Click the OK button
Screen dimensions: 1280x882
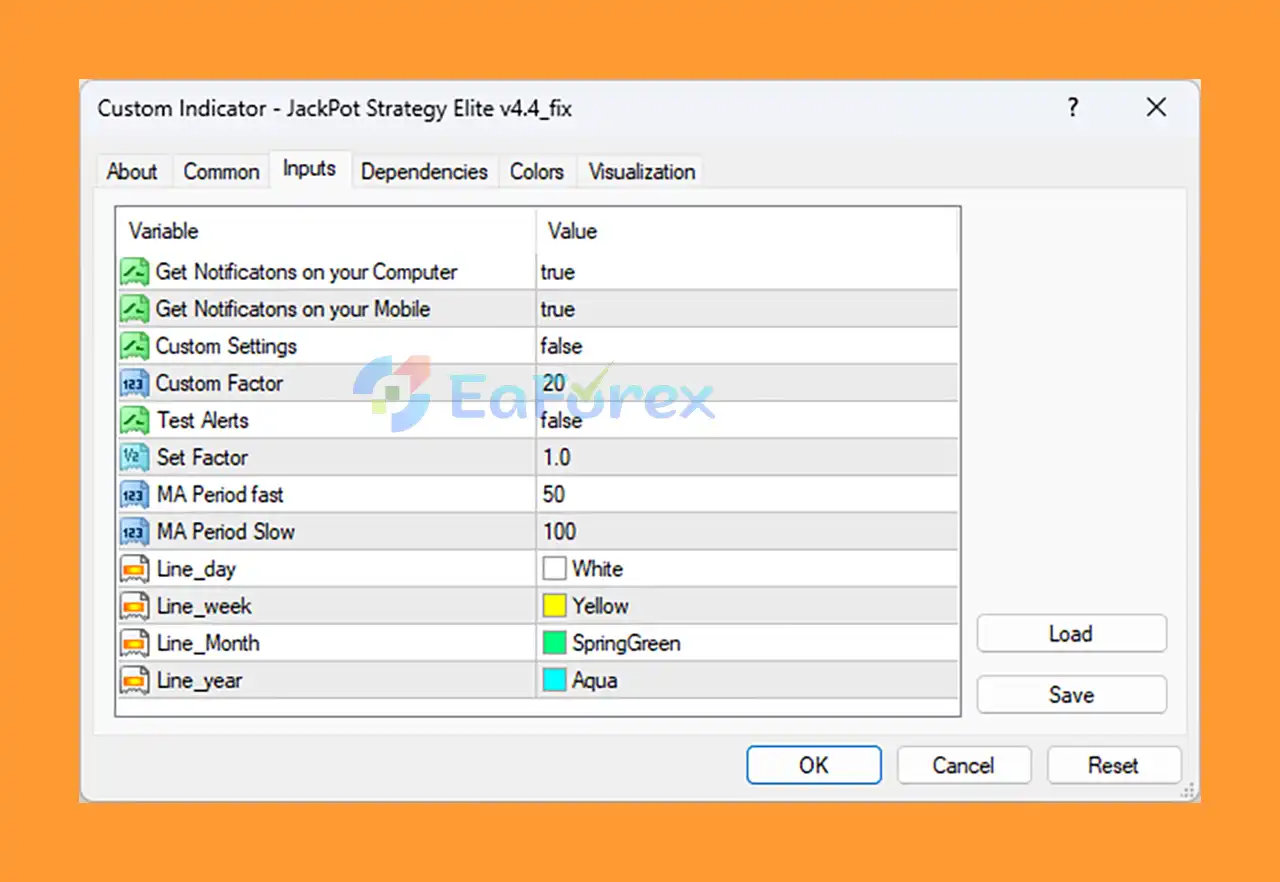click(x=814, y=765)
